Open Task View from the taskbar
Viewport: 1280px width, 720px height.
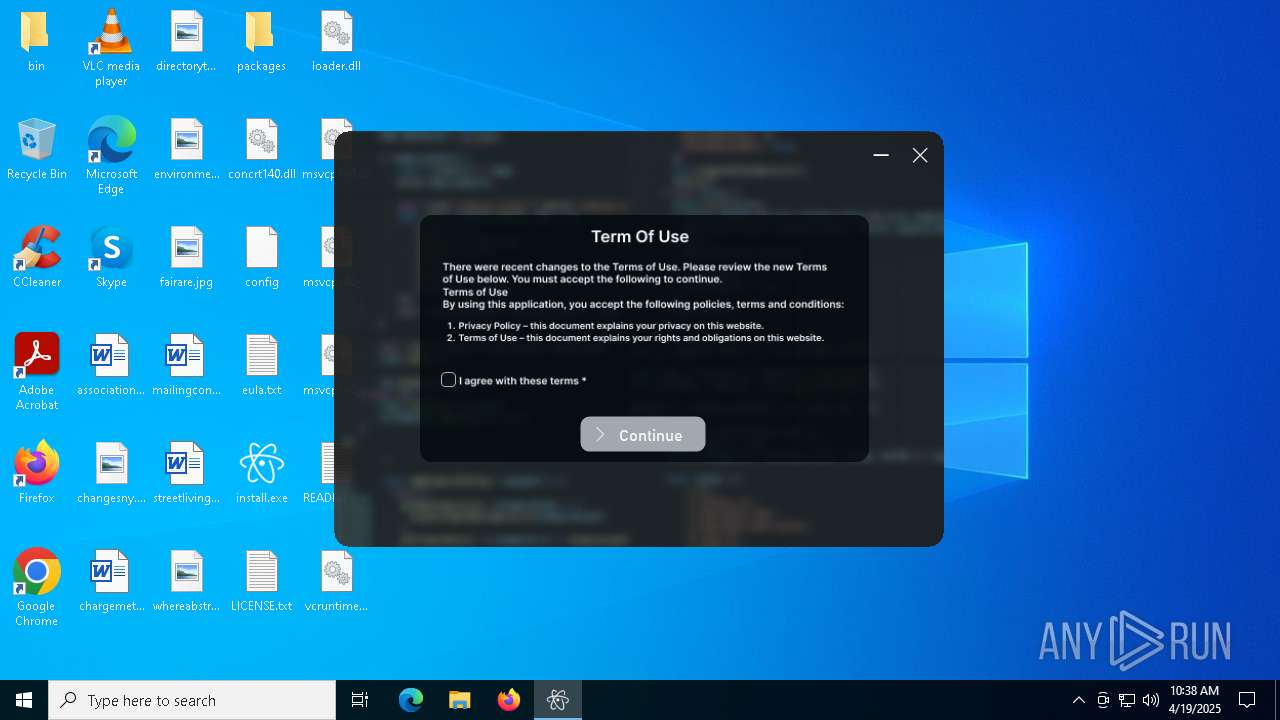[360, 700]
